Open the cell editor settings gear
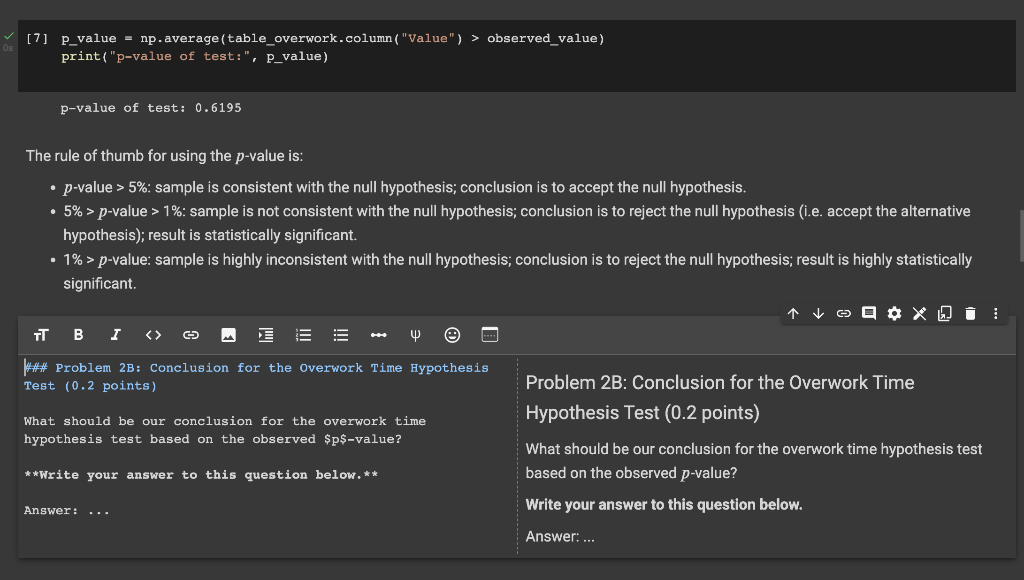This screenshot has height=580, width=1024. coord(894,314)
